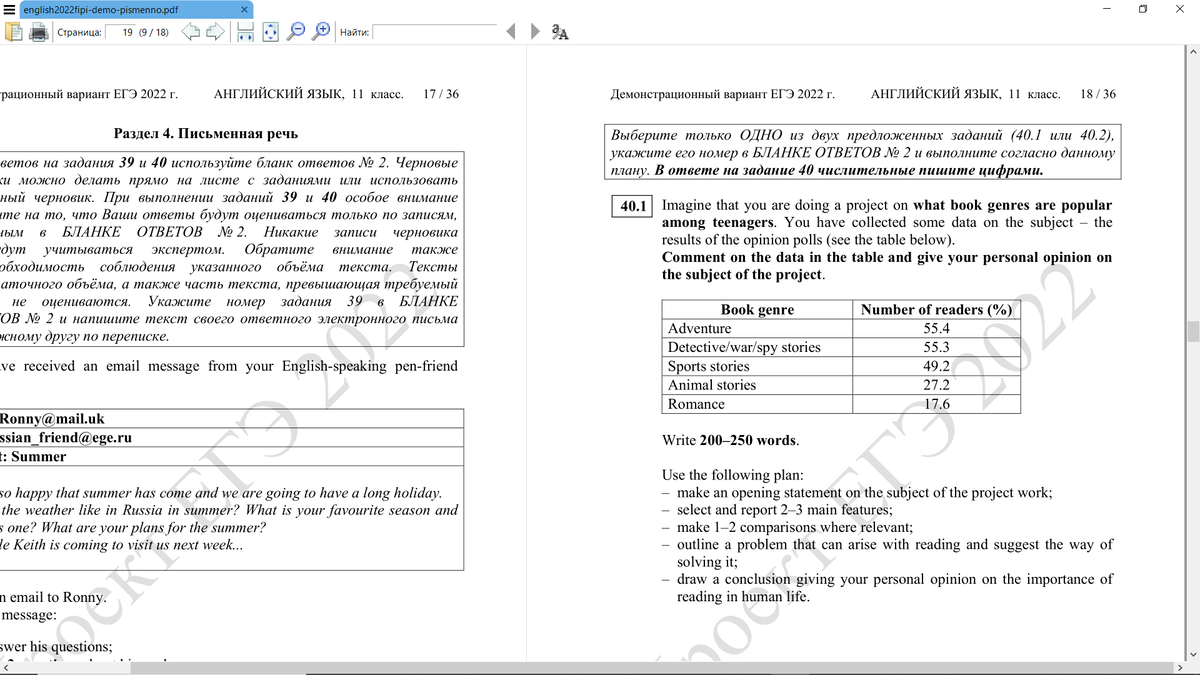
Task: Go to next page arrow
Action: point(215,32)
